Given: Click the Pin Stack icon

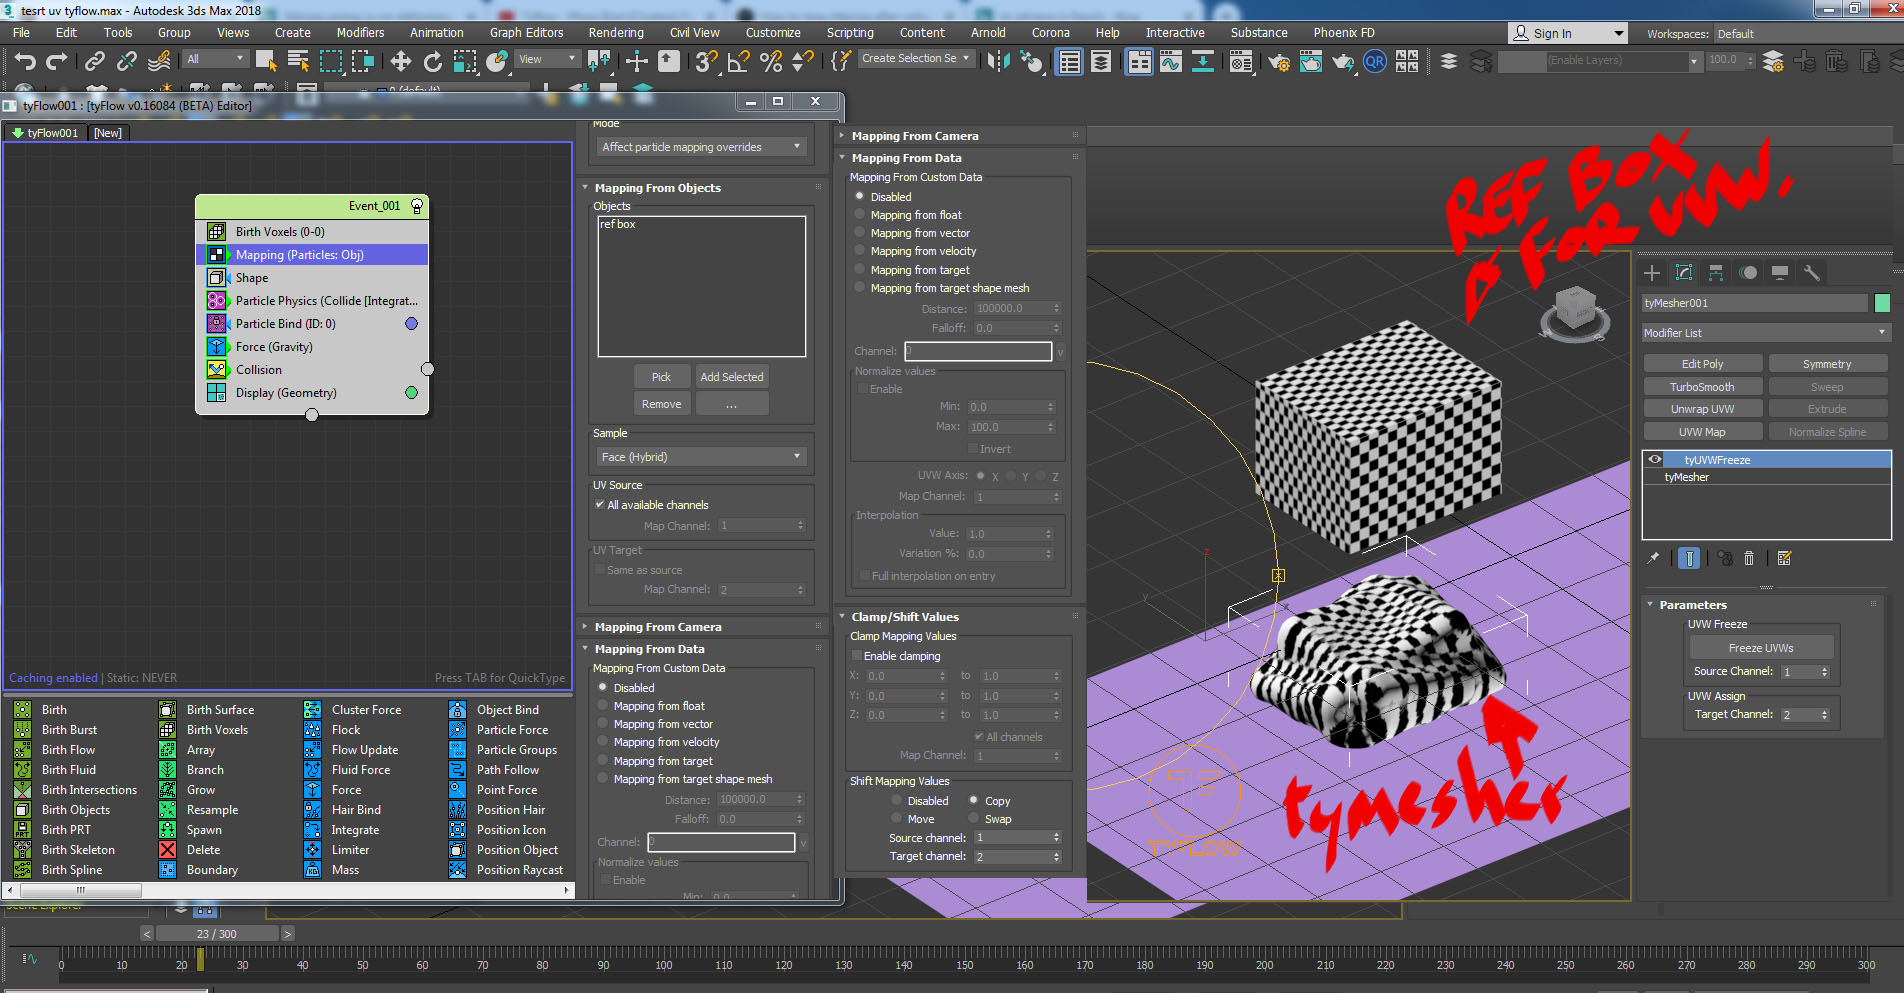Looking at the screenshot, I should (x=1653, y=558).
